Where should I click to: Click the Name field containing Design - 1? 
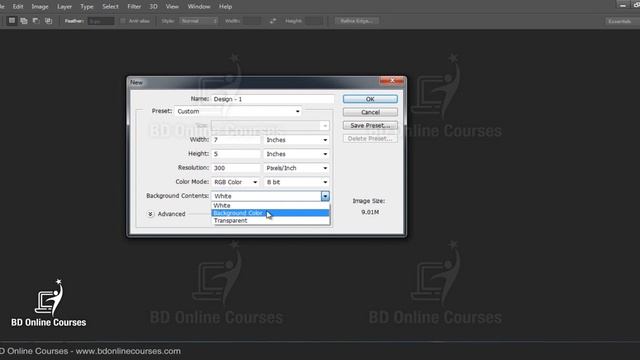[x=272, y=99]
